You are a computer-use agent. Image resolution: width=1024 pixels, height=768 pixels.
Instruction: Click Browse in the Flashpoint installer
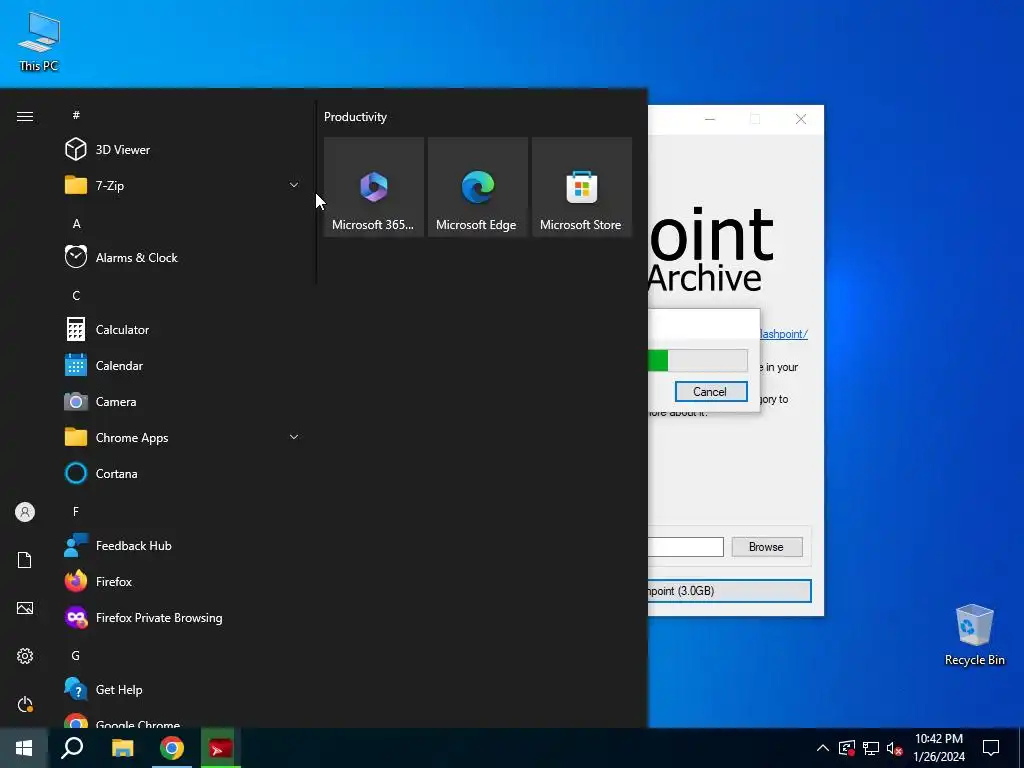click(x=767, y=547)
